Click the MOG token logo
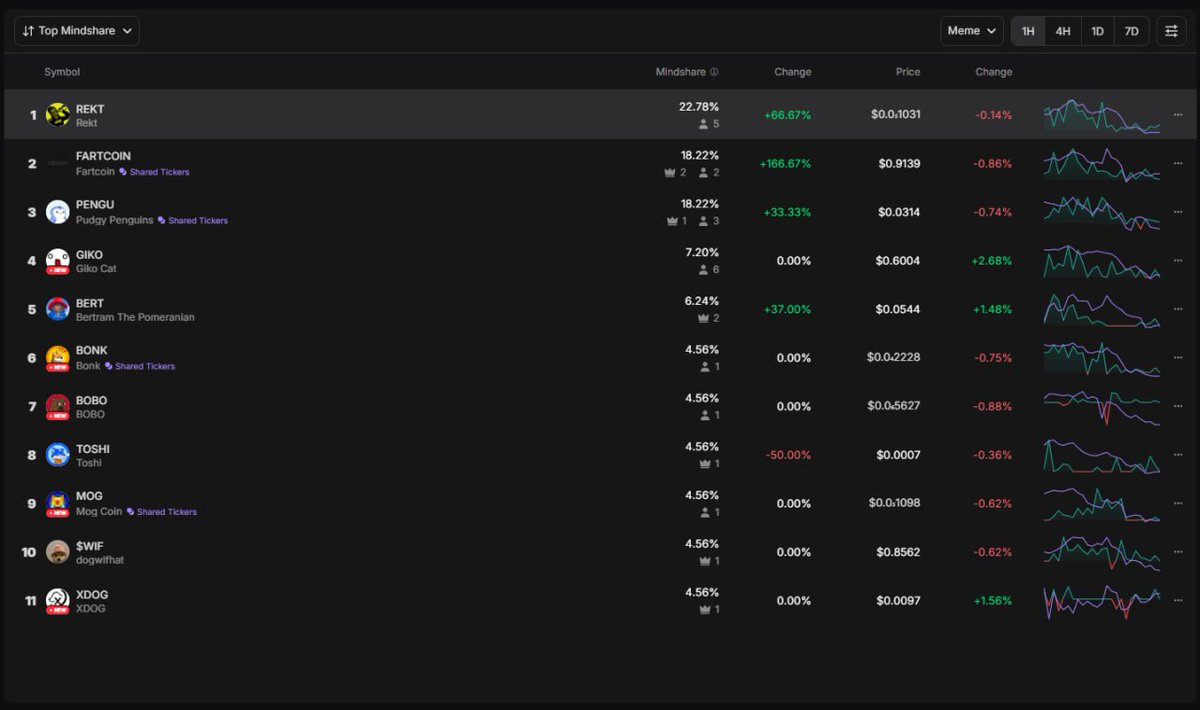Screen dimensions: 1200x710 tap(58, 503)
